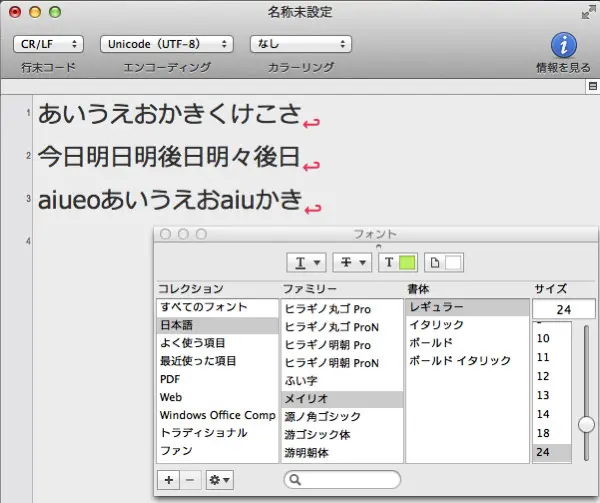Pick font size 14
Viewport: 600px width, 503px height.
point(552,414)
